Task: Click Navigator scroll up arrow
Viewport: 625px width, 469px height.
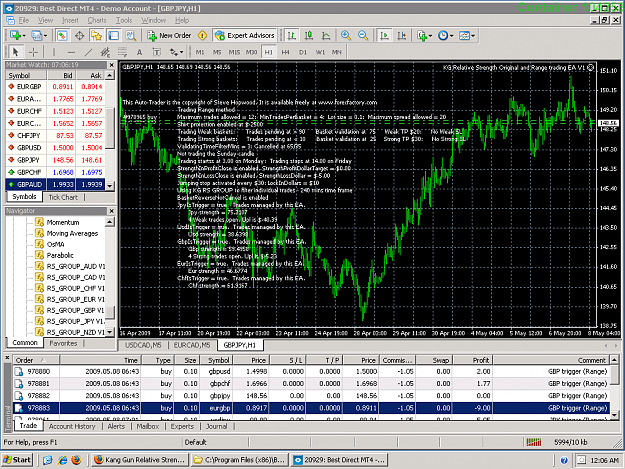Action: click(110, 222)
